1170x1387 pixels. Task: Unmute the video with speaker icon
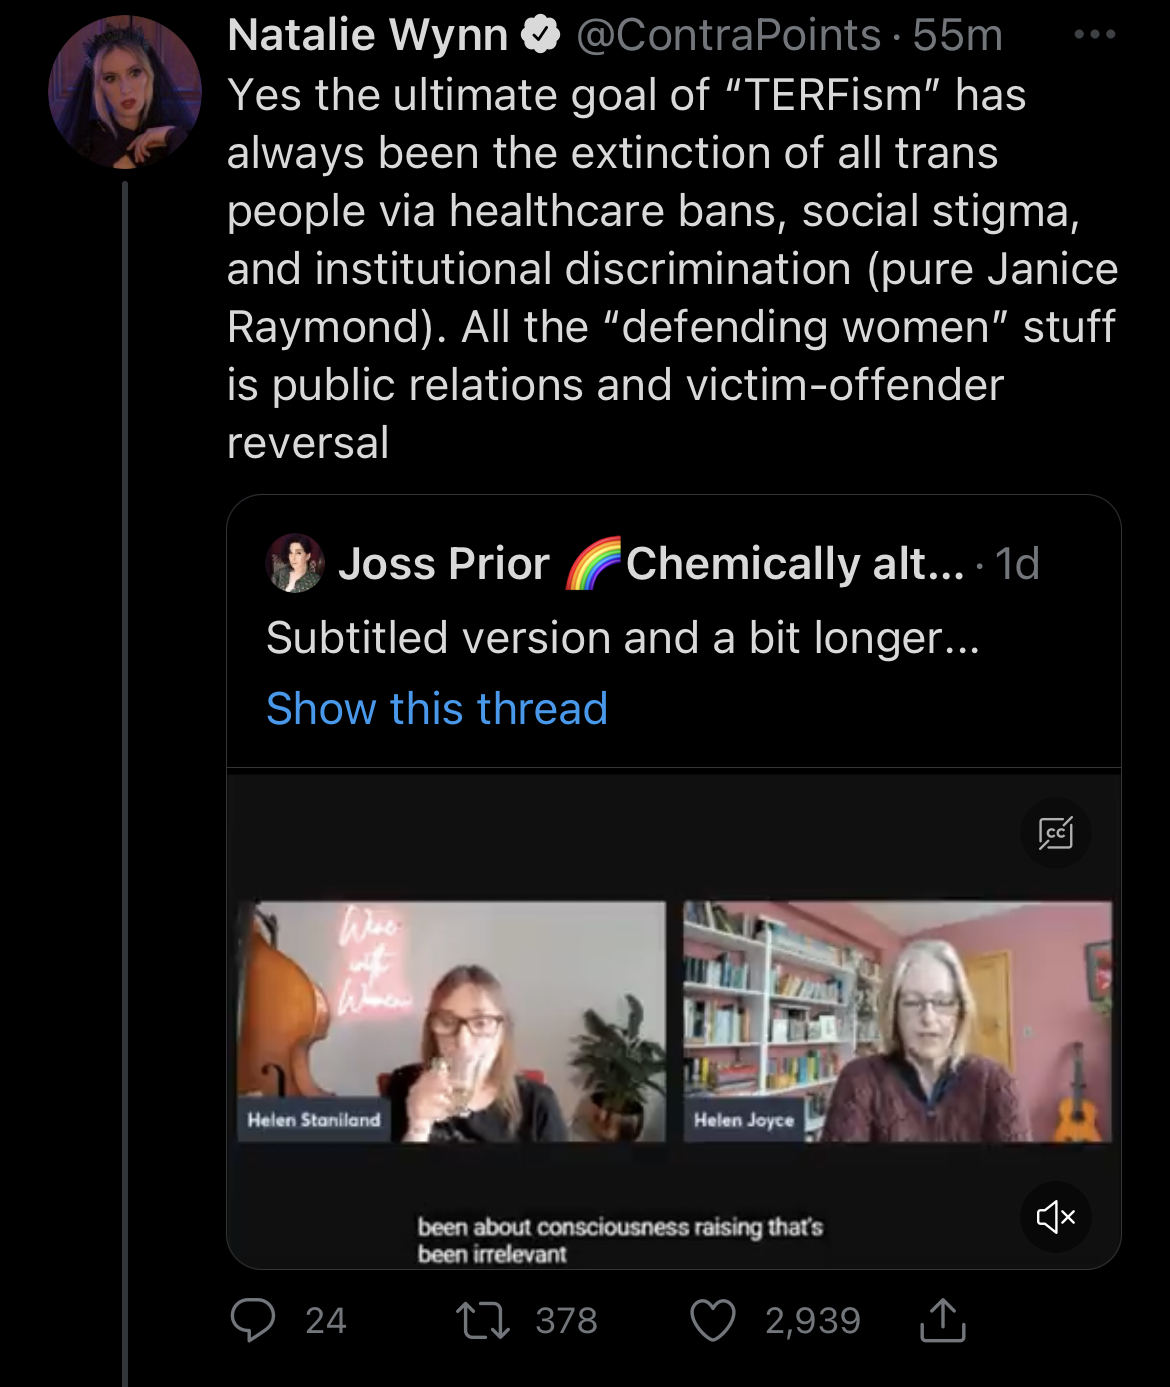(1056, 1216)
